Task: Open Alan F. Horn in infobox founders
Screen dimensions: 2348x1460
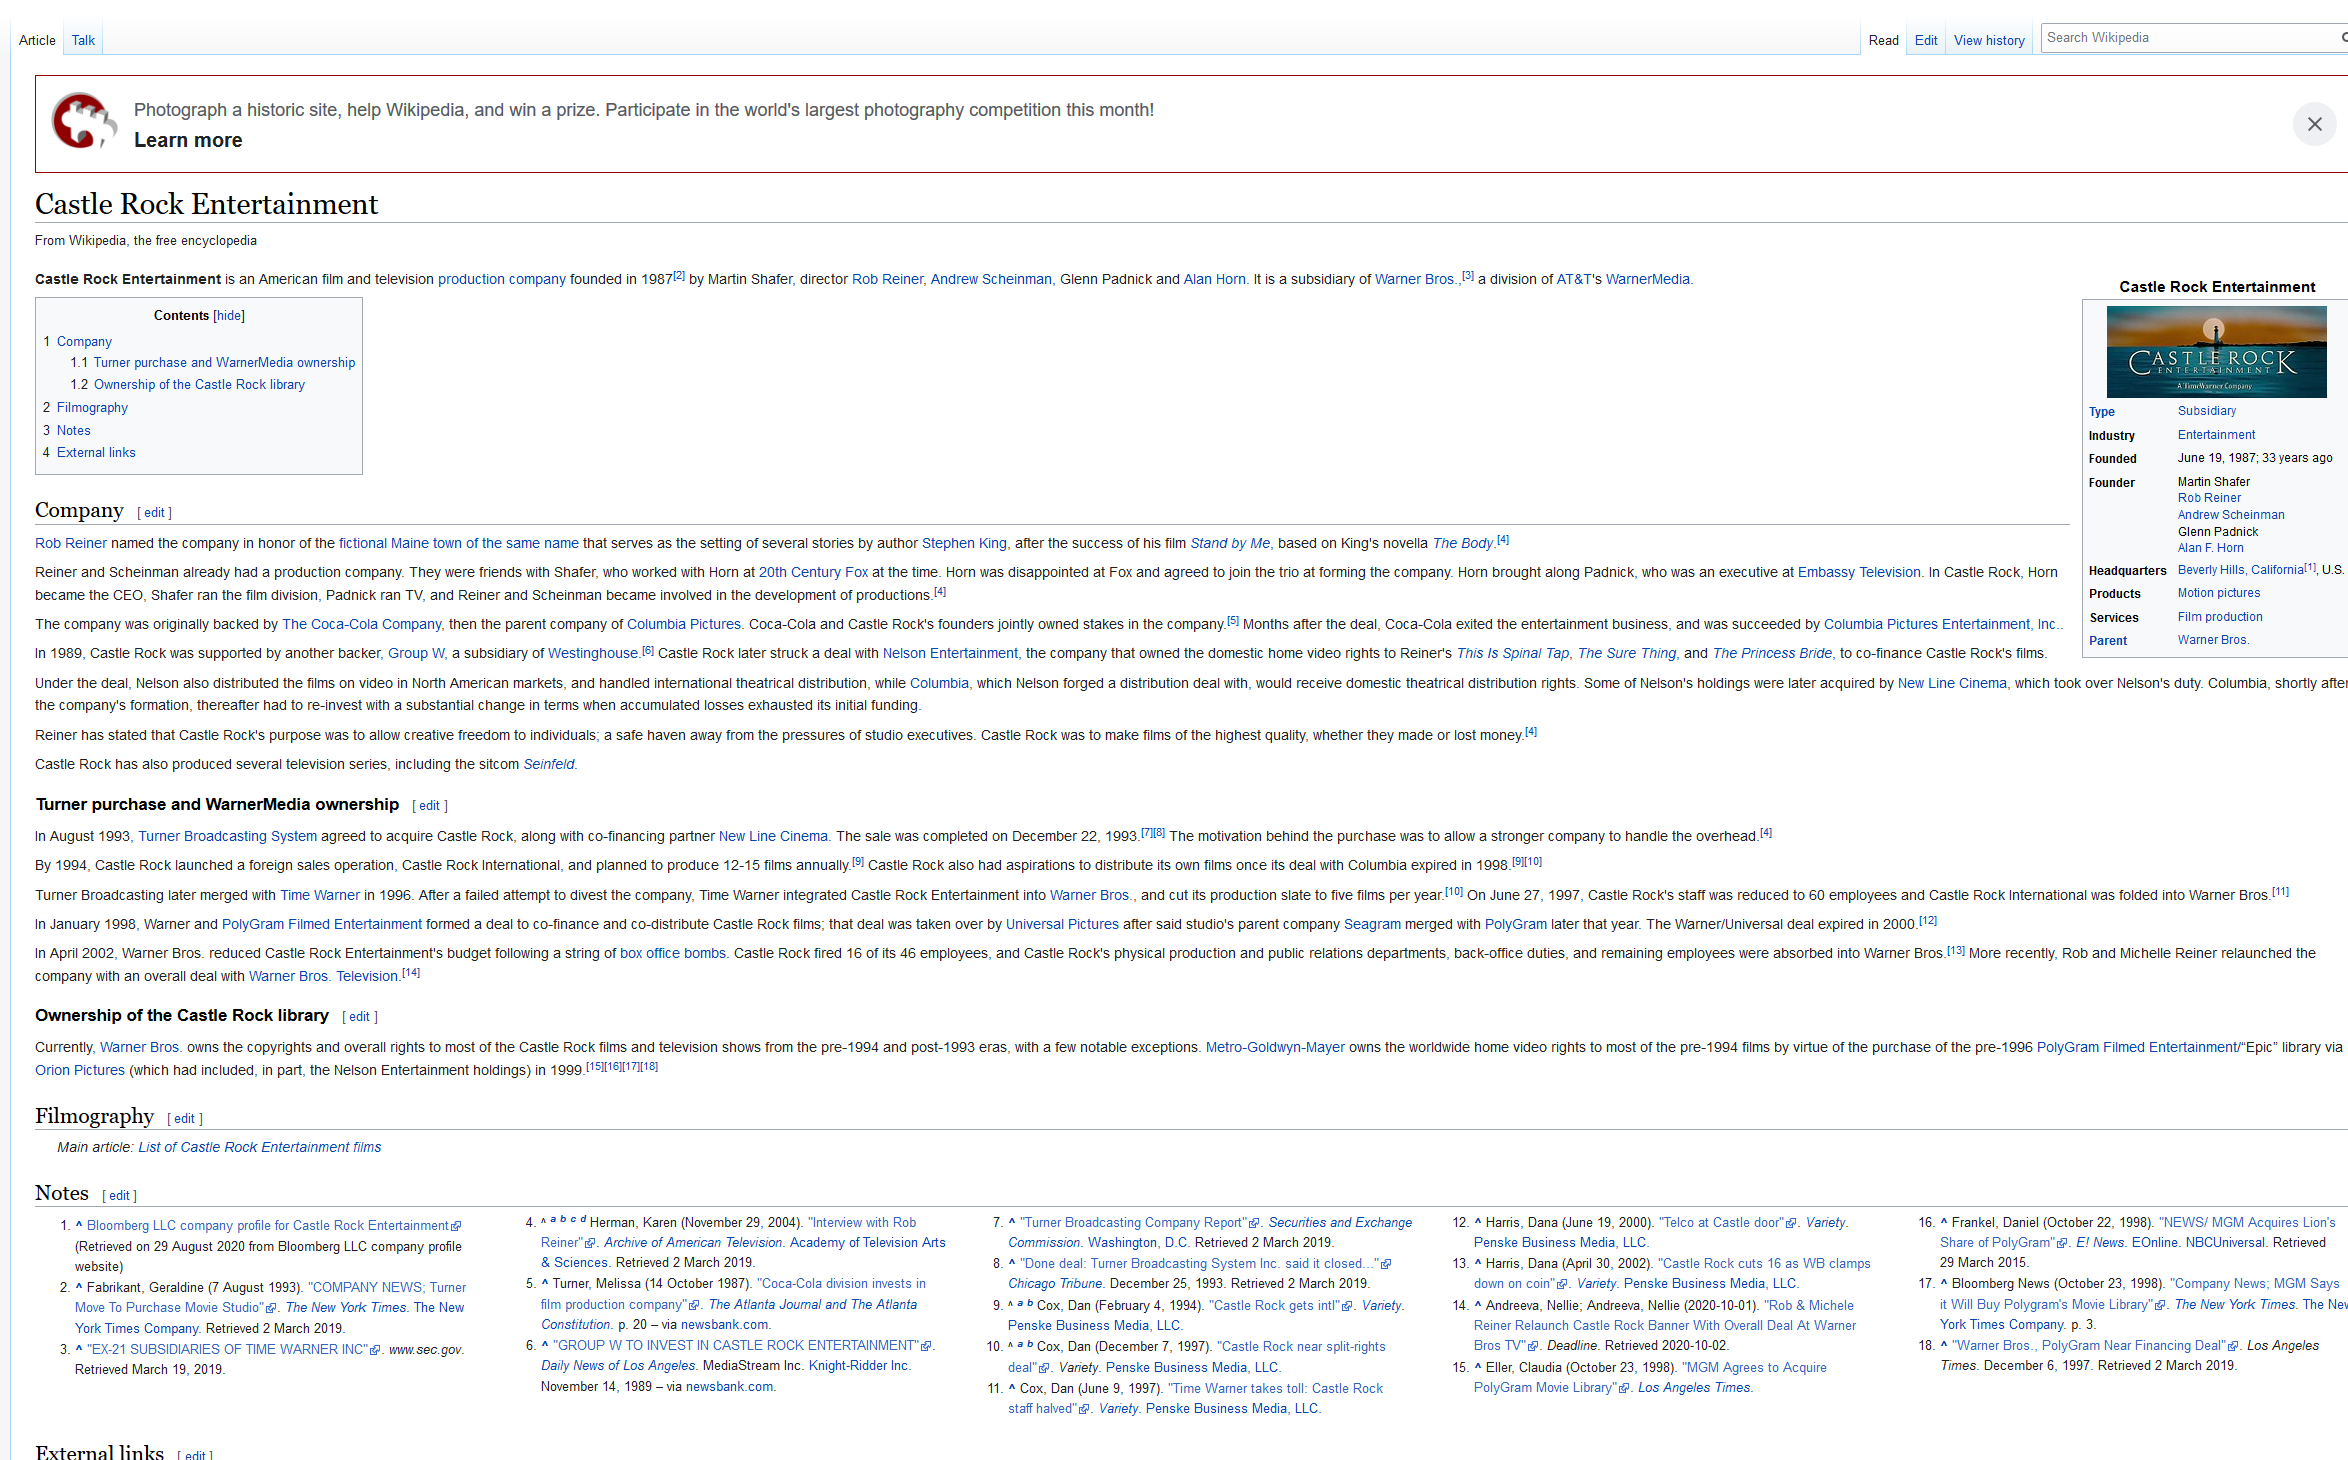Action: click(x=2210, y=548)
